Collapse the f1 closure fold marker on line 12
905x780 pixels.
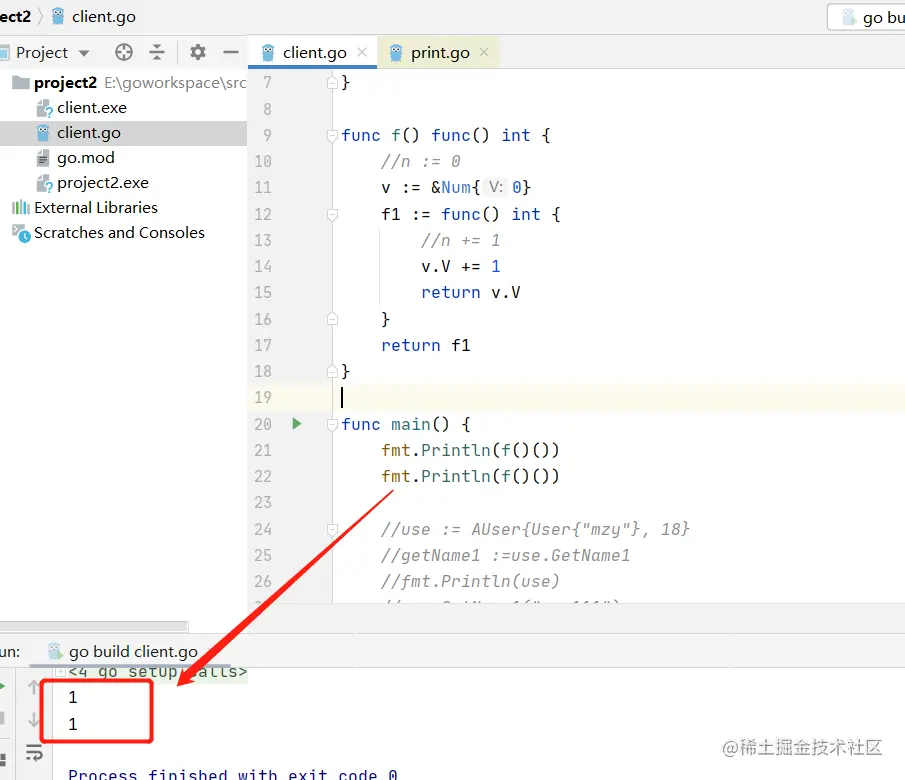pyautogui.click(x=332, y=215)
